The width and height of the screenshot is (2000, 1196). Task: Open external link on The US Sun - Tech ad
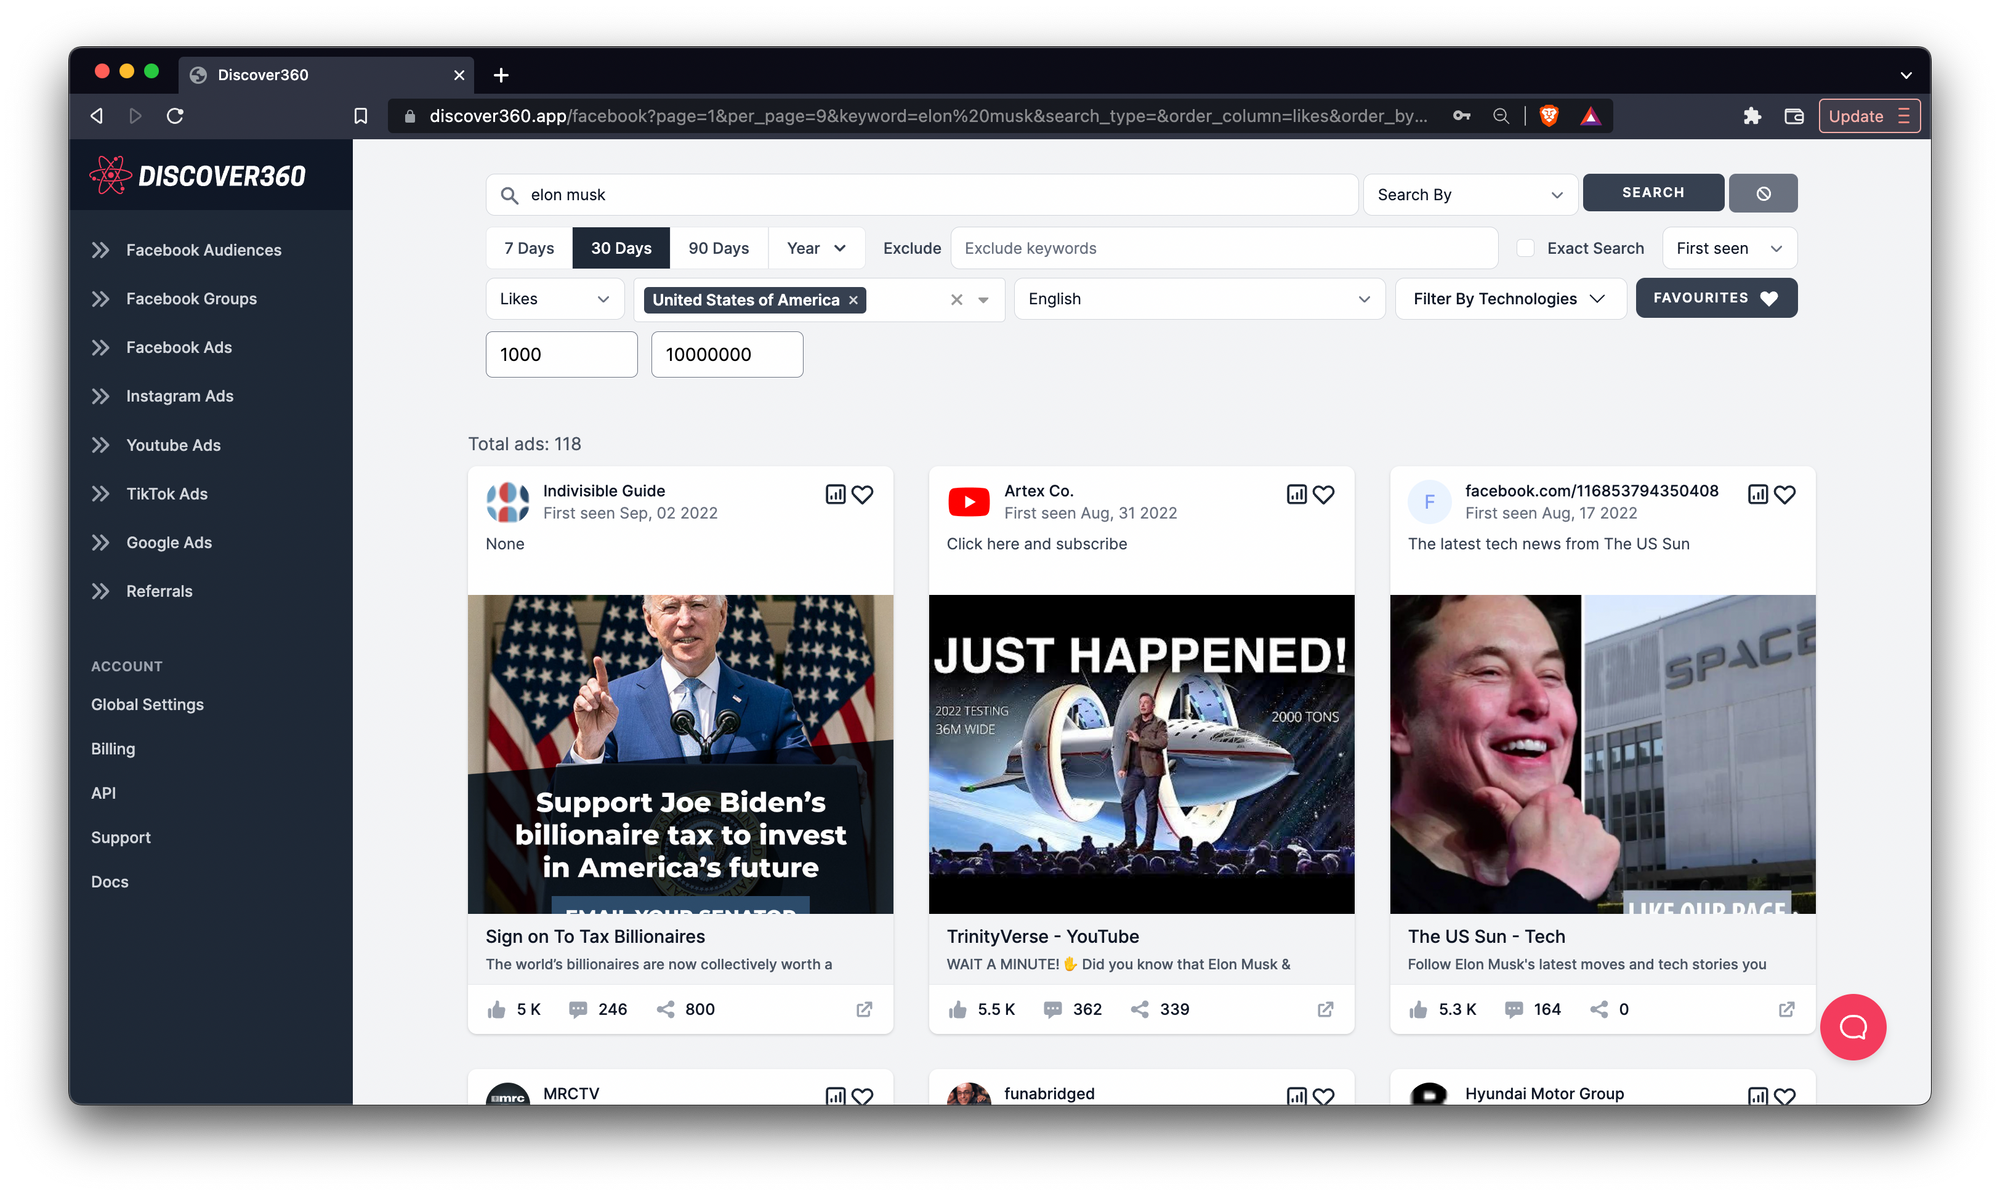click(1786, 1010)
